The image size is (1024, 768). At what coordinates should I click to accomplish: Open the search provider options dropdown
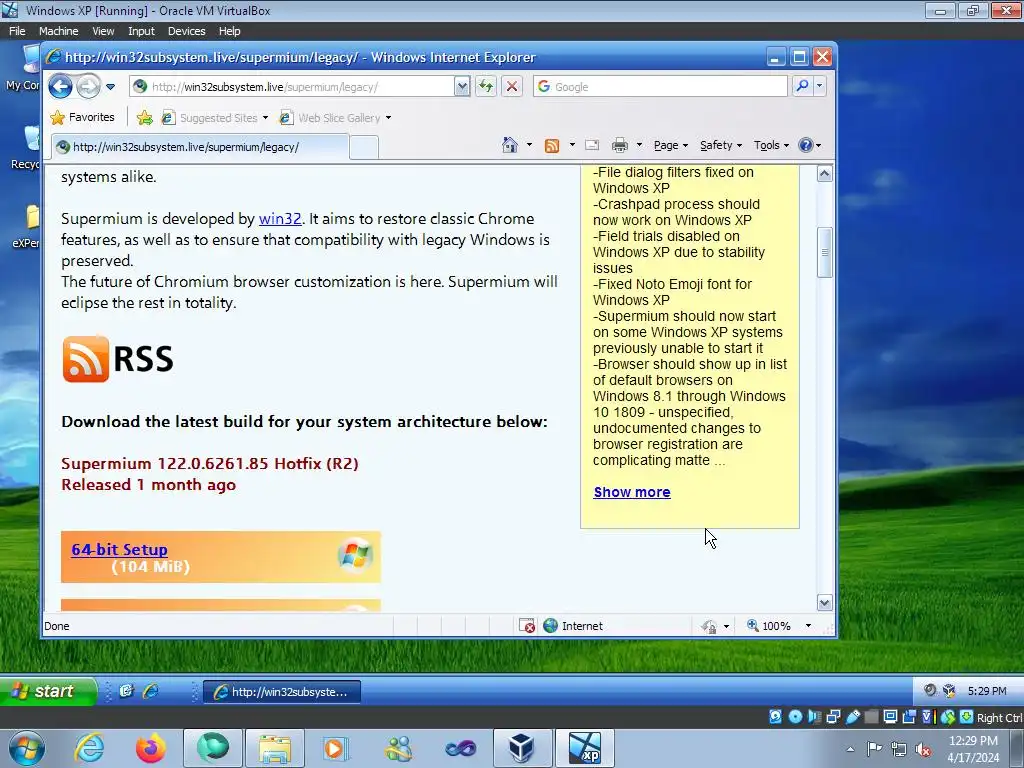tap(820, 86)
